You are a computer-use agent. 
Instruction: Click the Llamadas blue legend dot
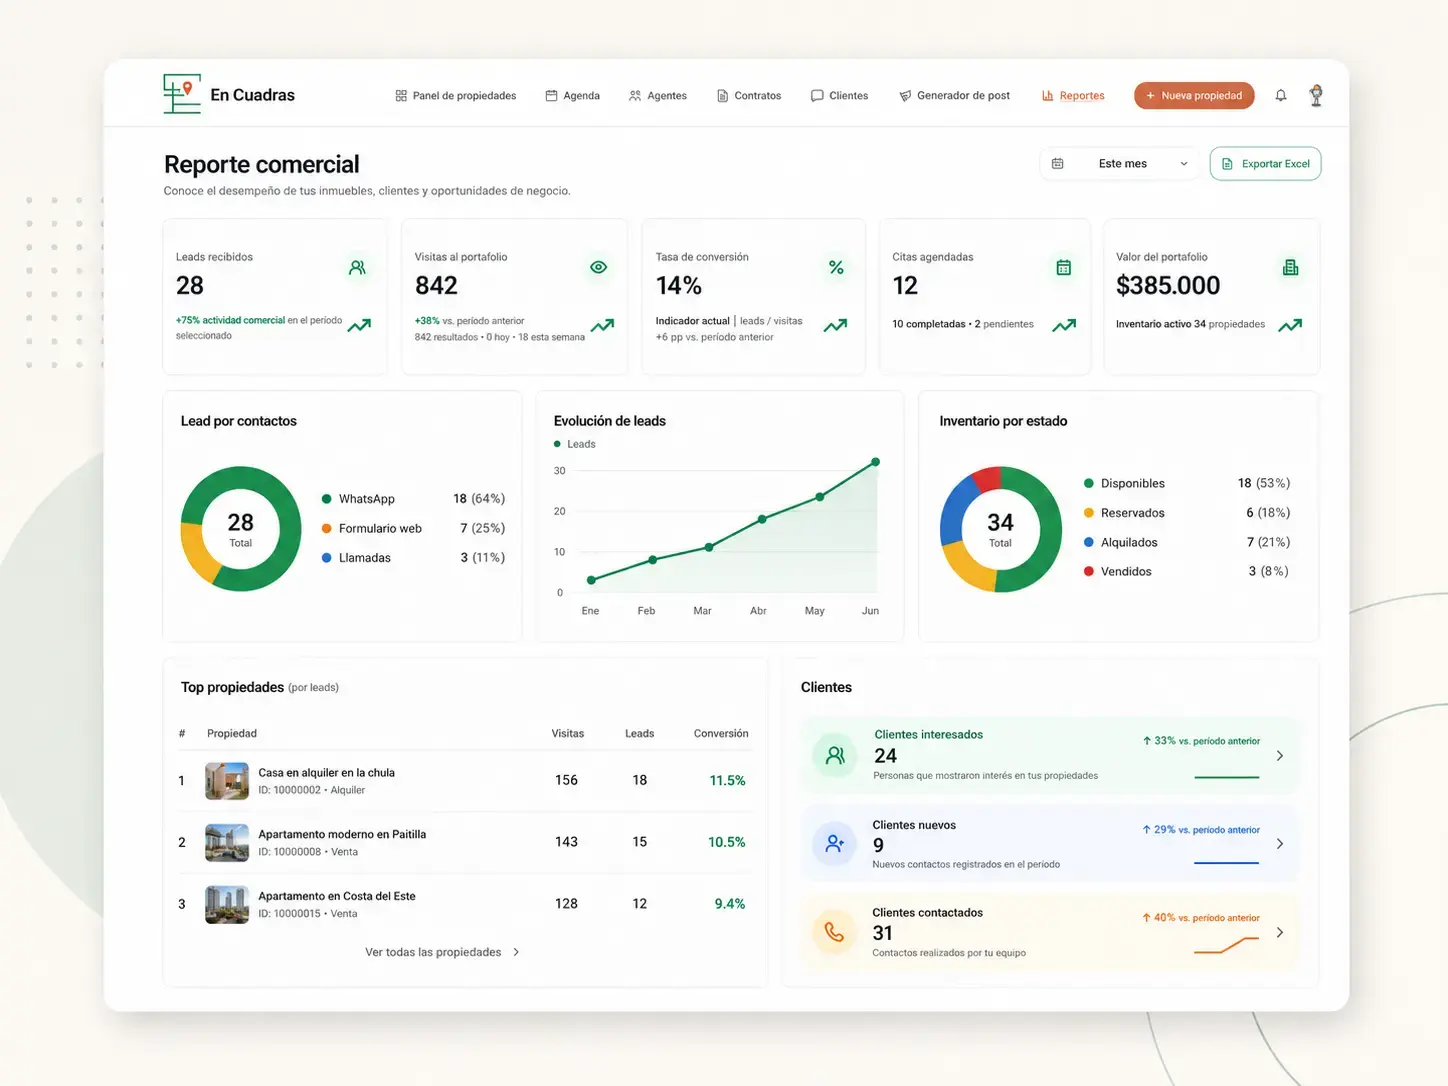click(x=326, y=558)
